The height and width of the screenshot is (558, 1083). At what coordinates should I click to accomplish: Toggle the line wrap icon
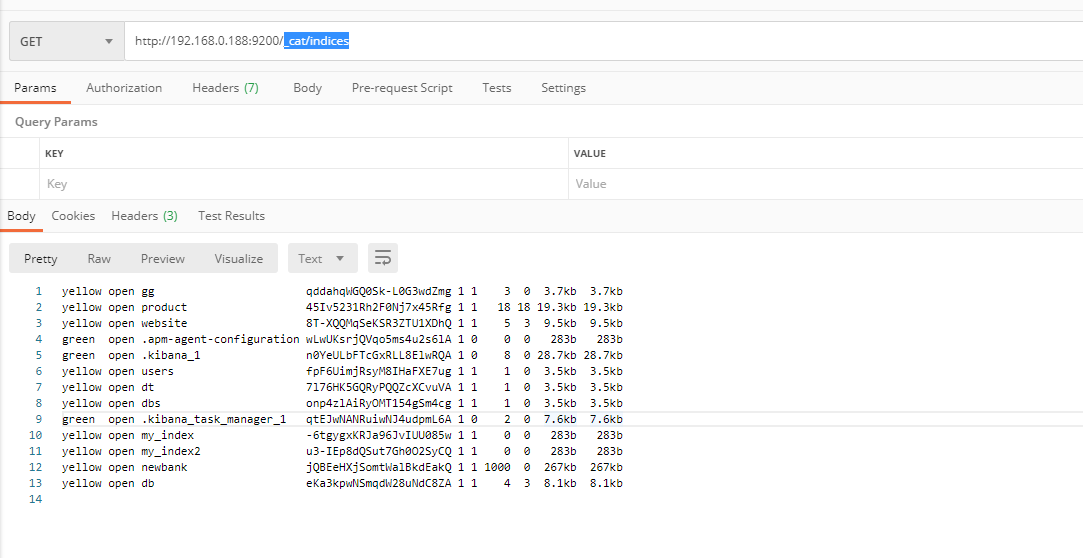(383, 258)
